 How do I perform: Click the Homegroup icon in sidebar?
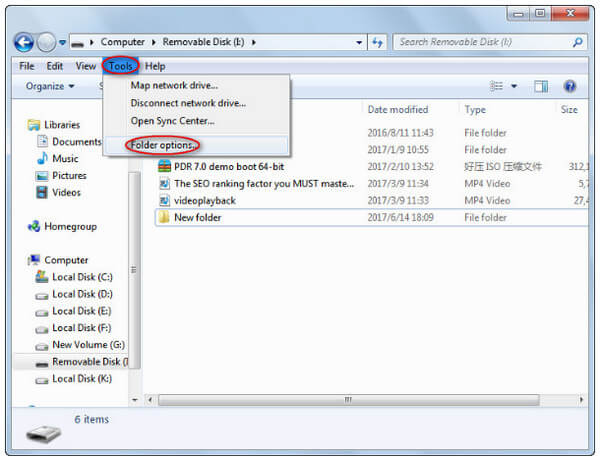[34, 227]
